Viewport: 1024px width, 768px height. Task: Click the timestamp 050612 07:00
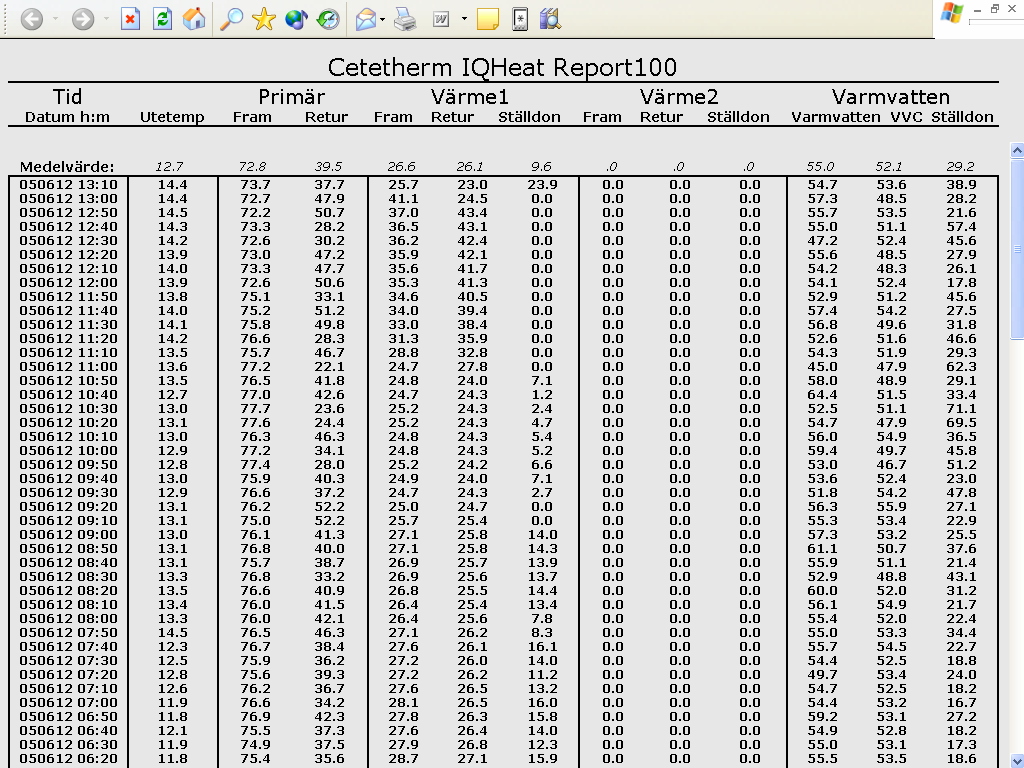coord(69,703)
